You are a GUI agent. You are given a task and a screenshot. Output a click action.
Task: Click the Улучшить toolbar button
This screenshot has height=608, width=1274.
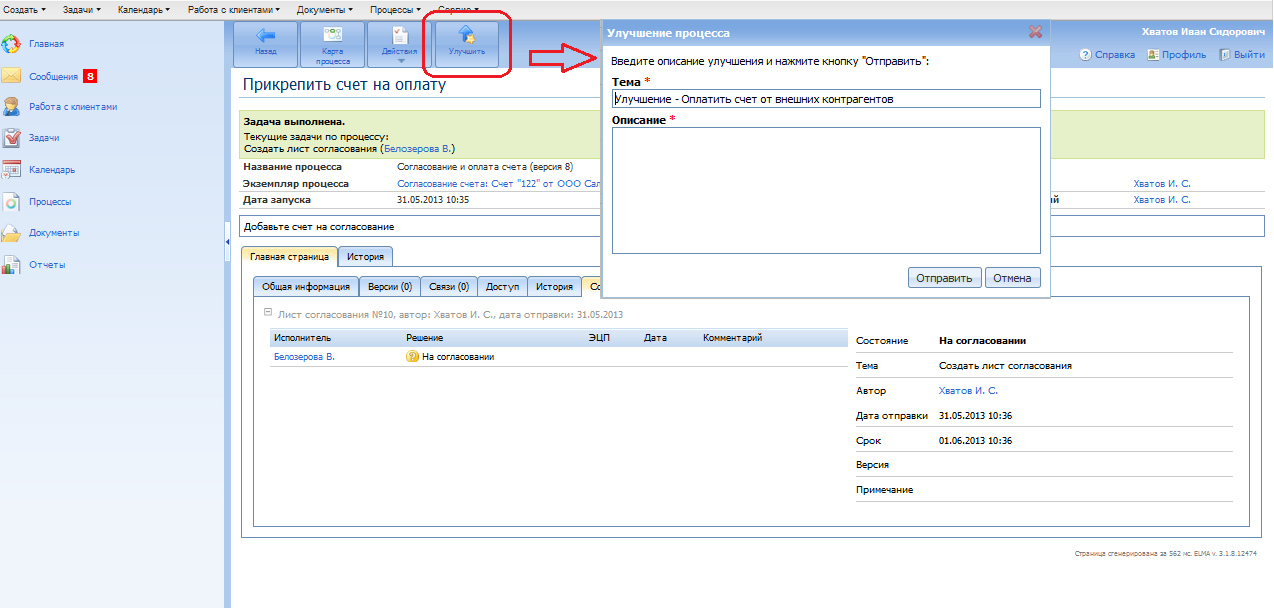(x=467, y=43)
